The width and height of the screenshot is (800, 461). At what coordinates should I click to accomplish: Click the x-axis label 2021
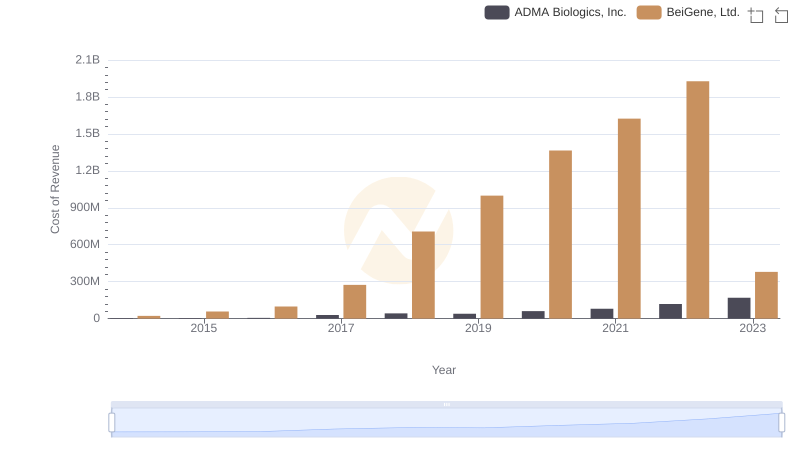pos(615,328)
